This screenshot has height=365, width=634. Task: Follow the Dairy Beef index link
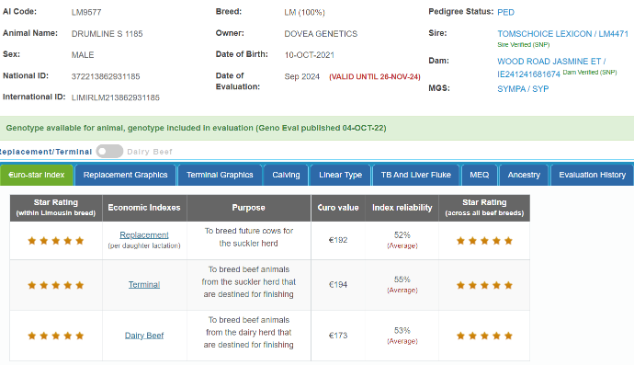point(144,335)
